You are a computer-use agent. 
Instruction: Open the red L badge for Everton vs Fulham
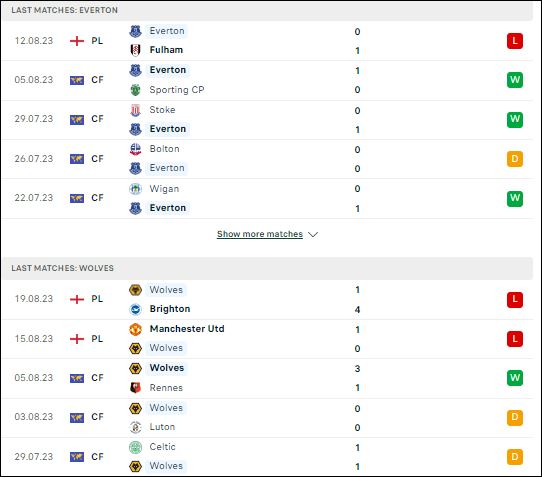(x=515, y=41)
